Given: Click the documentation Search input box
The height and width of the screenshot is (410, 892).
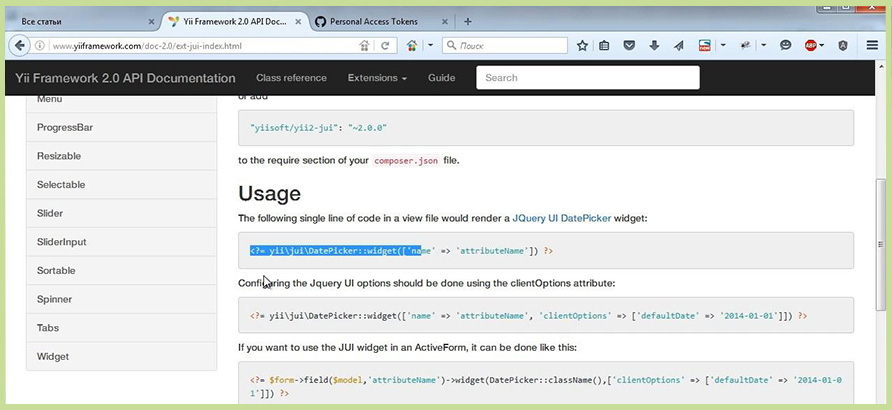Looking at the screenshot, I should coord(588,78).
